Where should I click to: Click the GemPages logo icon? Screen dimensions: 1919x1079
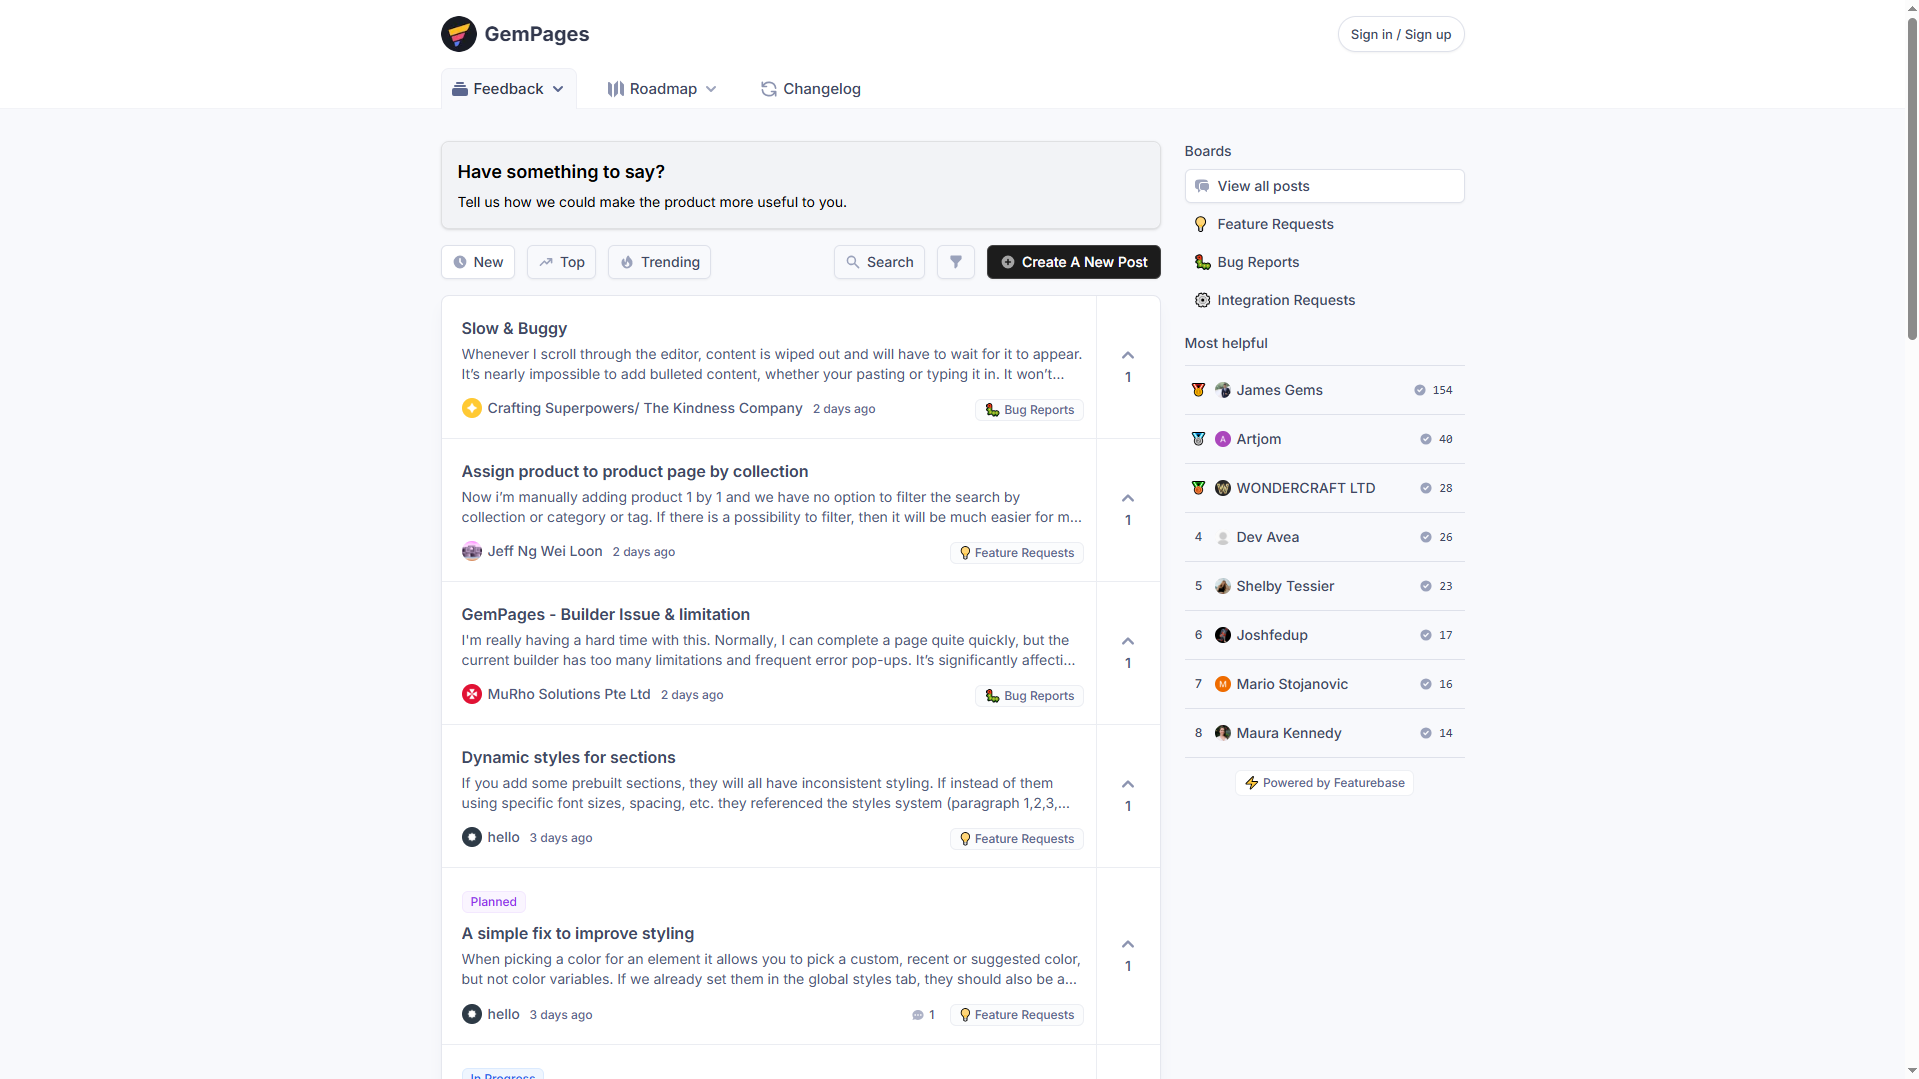[x=458, y=34]
